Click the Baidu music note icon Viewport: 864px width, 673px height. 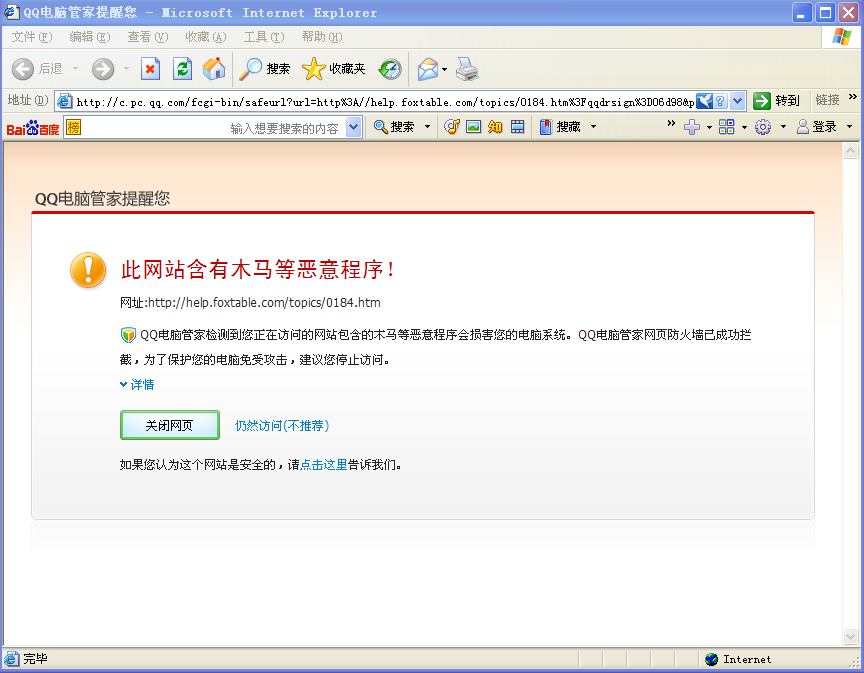click(452, 127)
